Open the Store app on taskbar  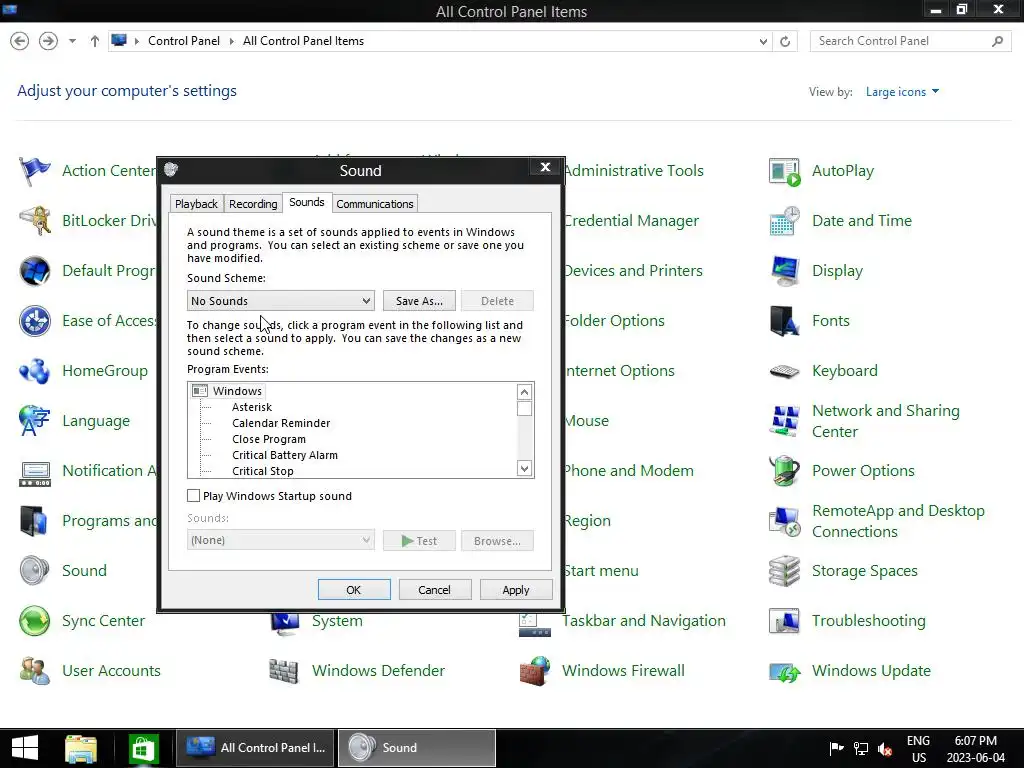click(x=143, y=748)
